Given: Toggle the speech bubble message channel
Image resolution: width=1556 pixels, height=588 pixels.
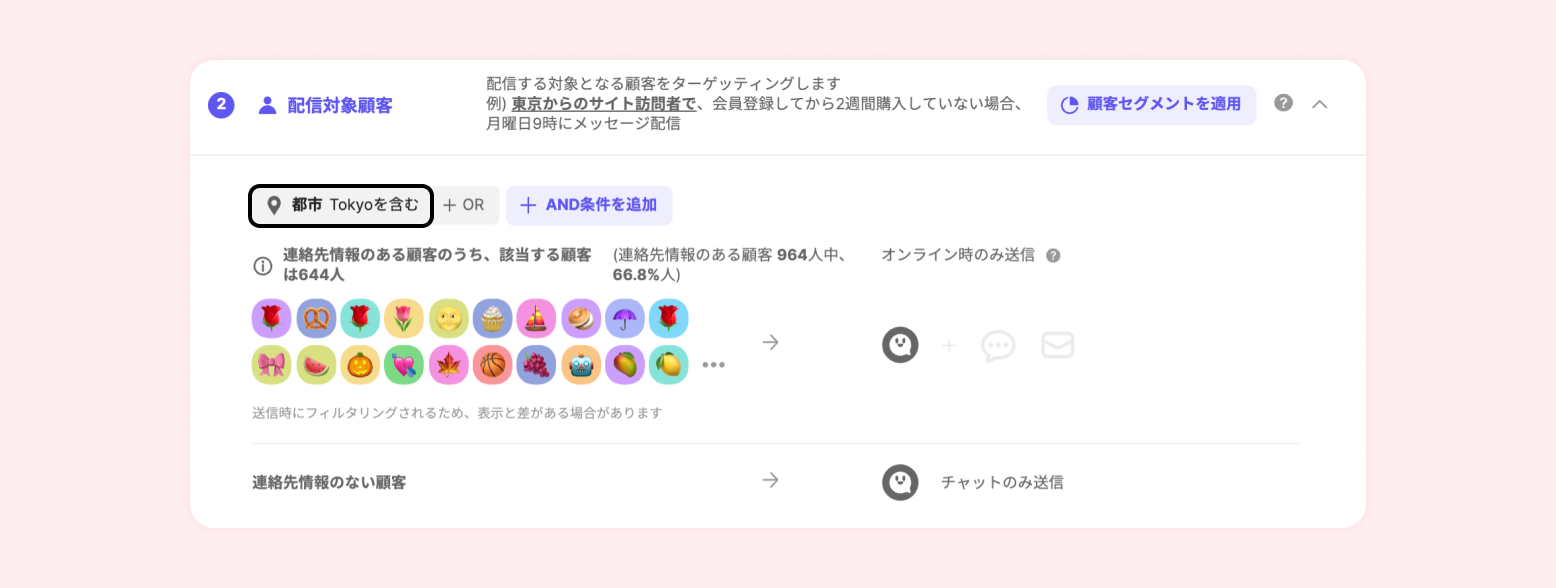Looking at the screenshot, I should tap(998, 345).
